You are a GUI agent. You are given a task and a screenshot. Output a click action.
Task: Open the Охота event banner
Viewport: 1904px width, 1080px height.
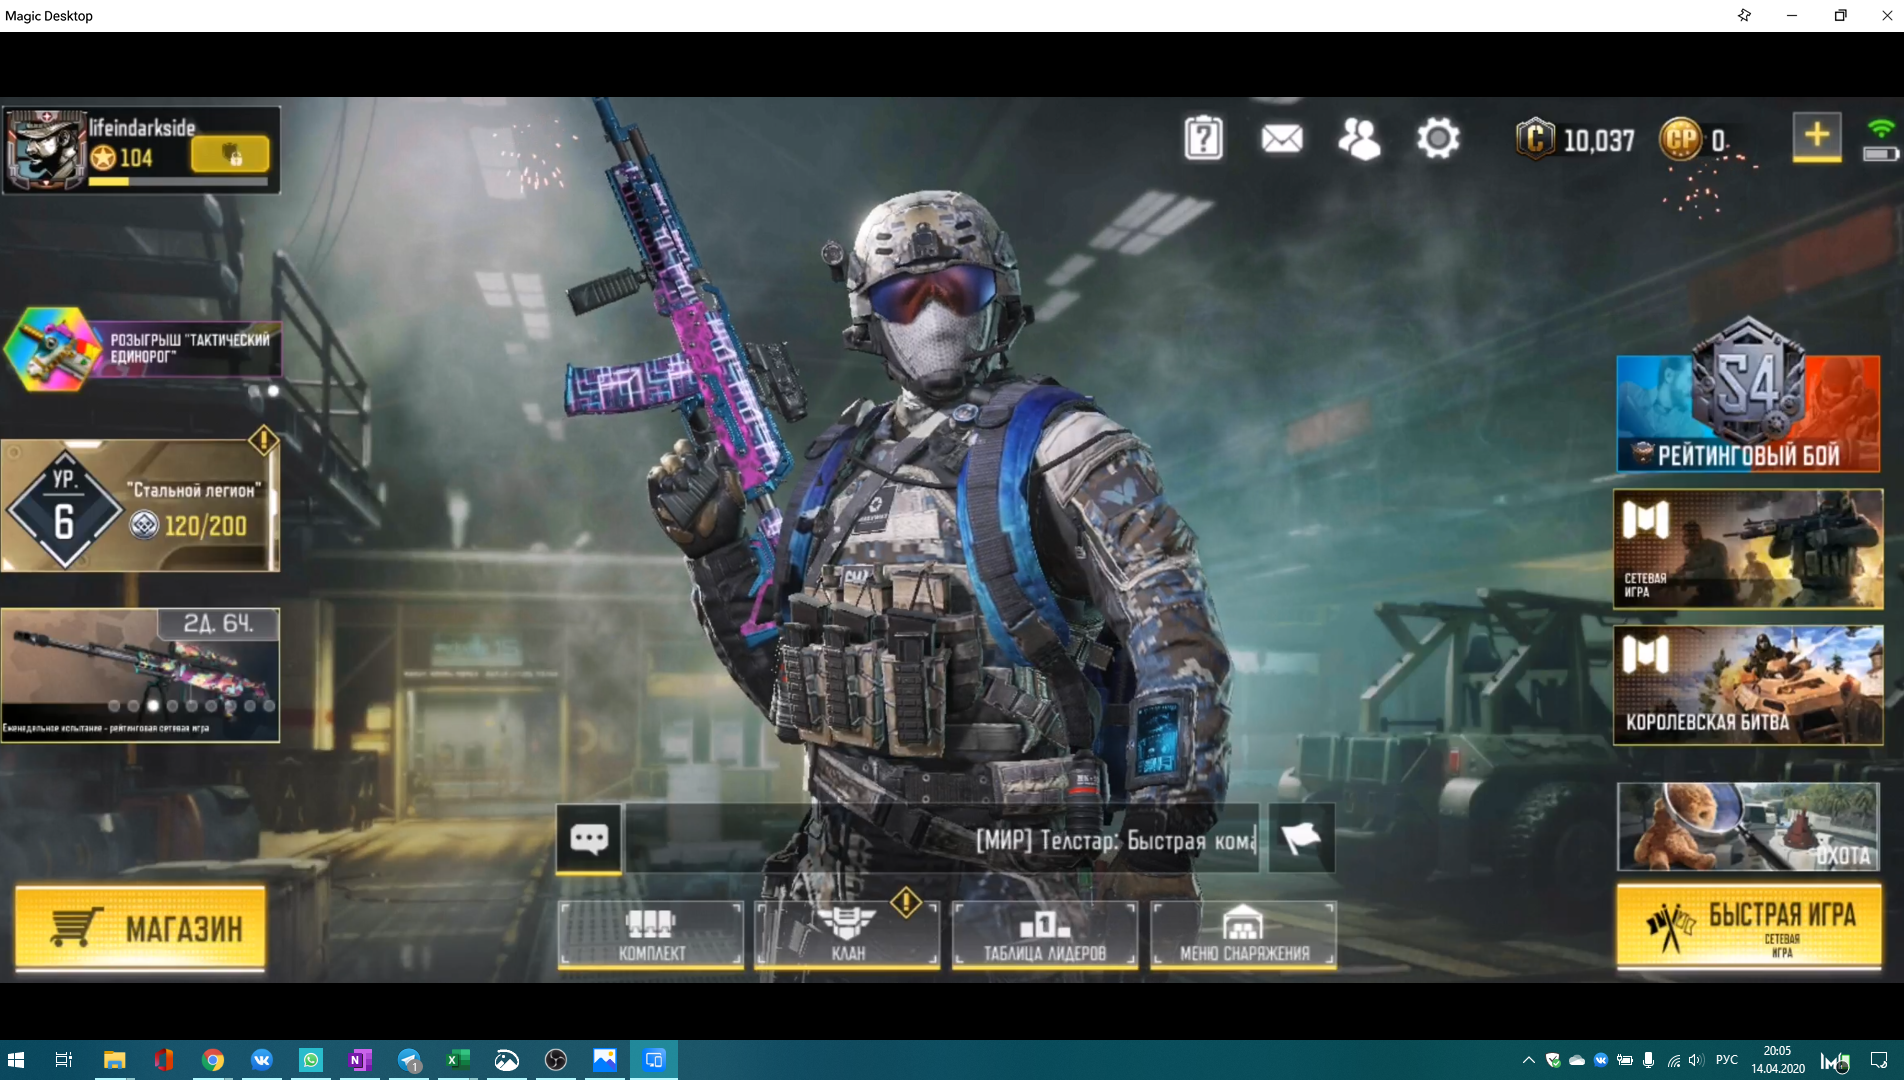1748,827
